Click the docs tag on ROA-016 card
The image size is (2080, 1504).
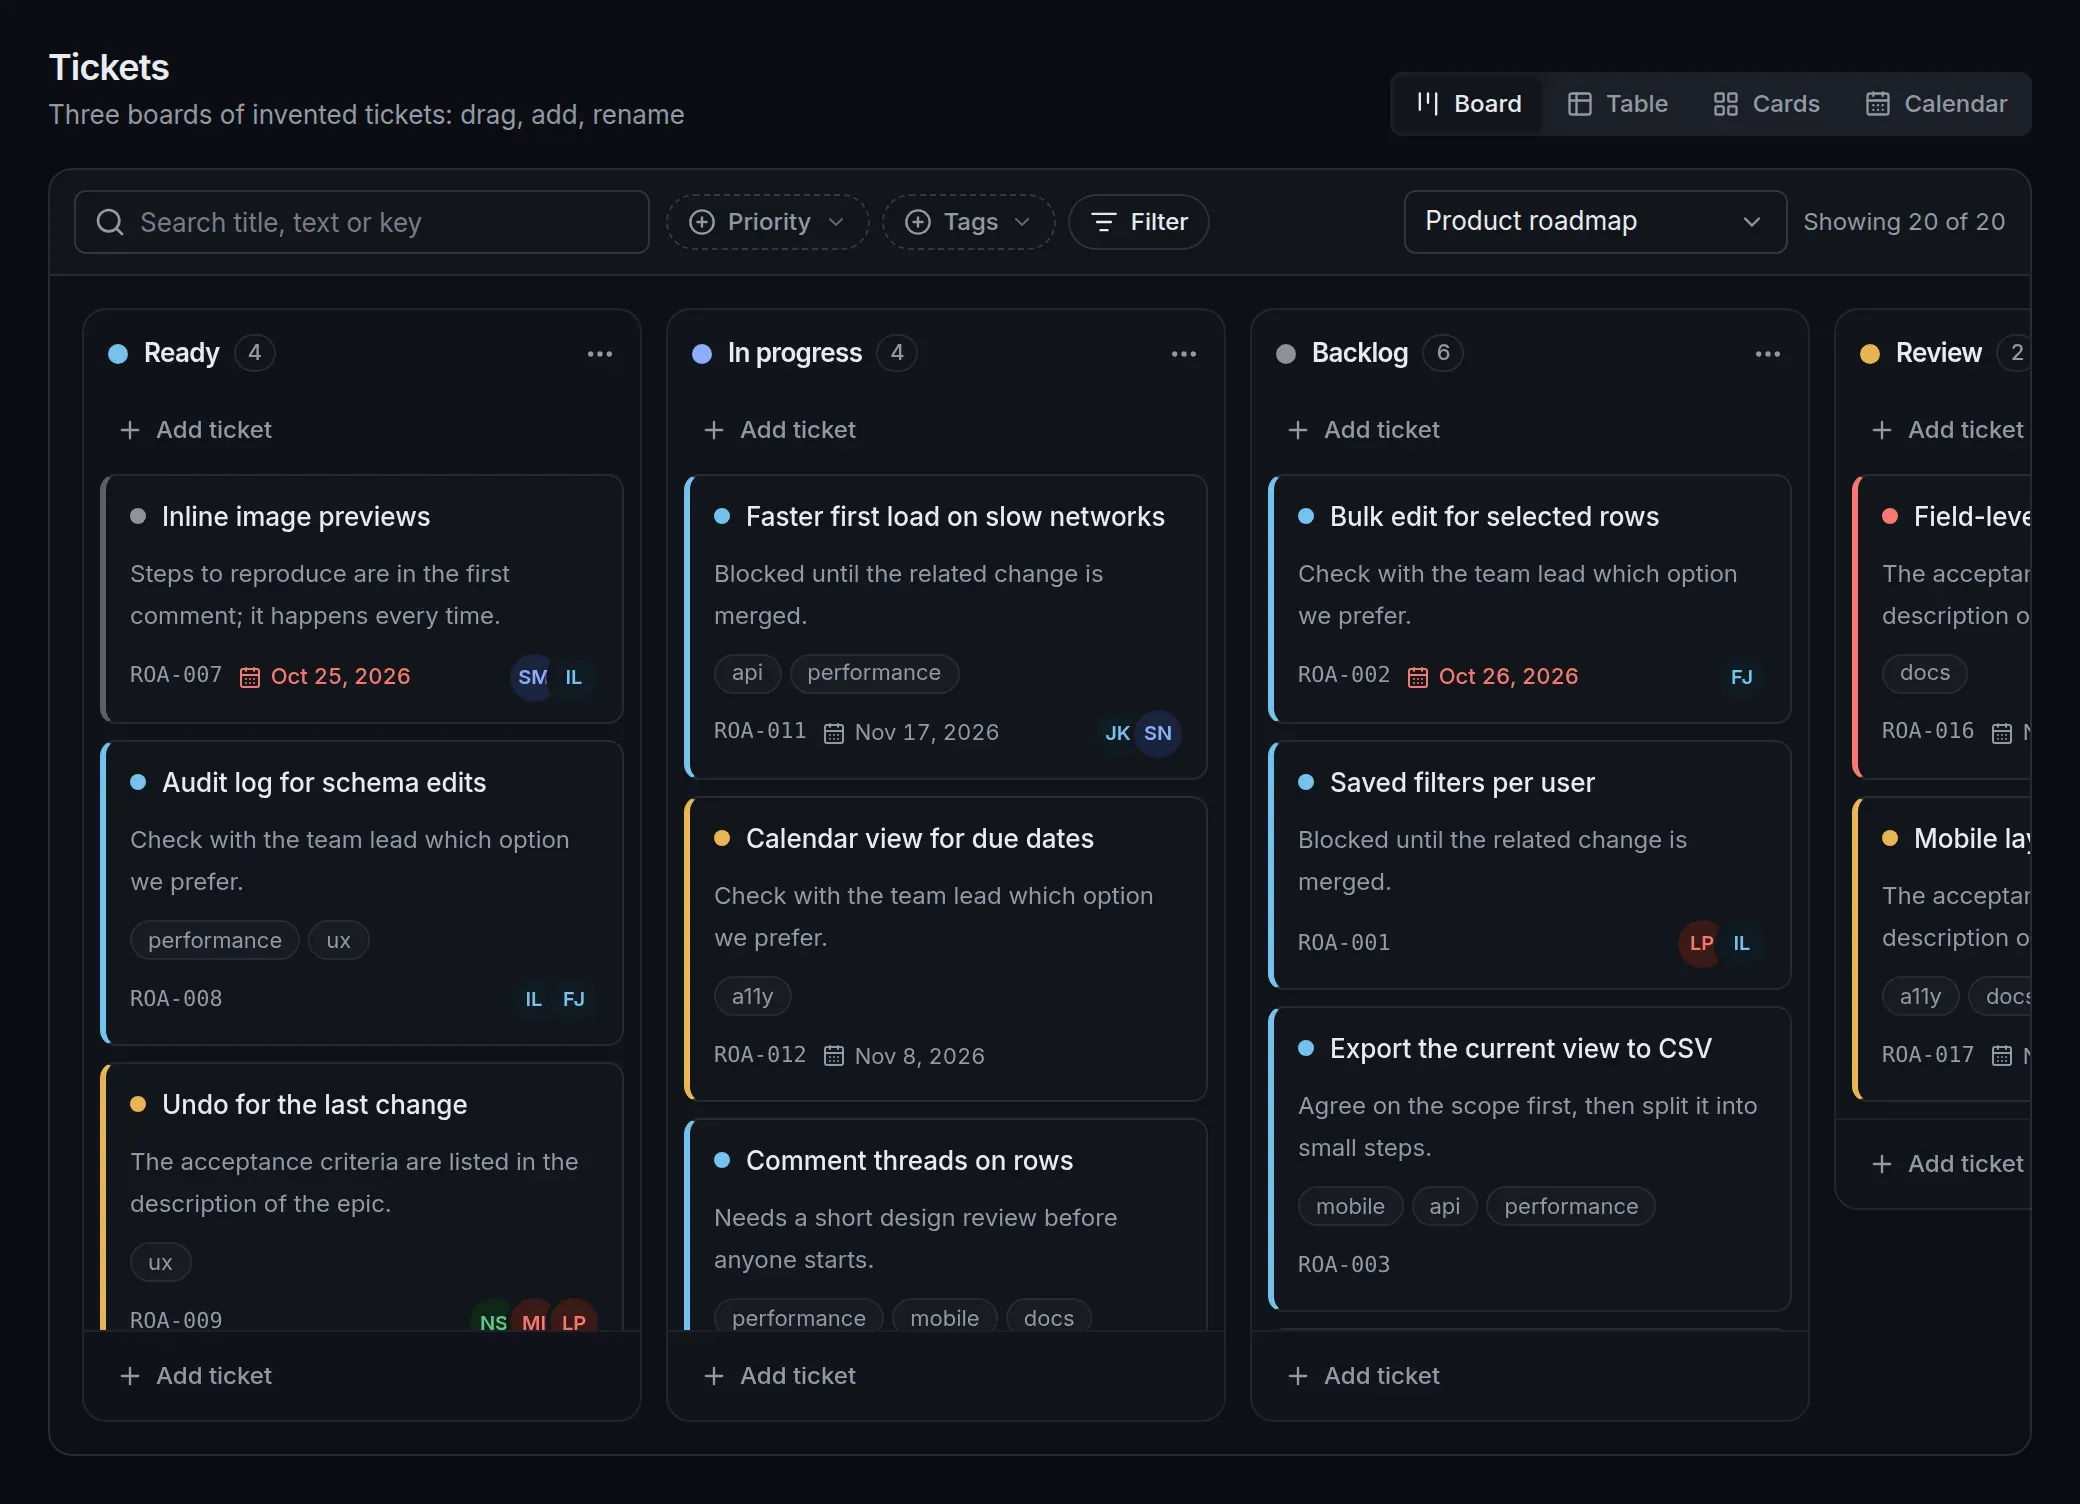(1925, 673)
